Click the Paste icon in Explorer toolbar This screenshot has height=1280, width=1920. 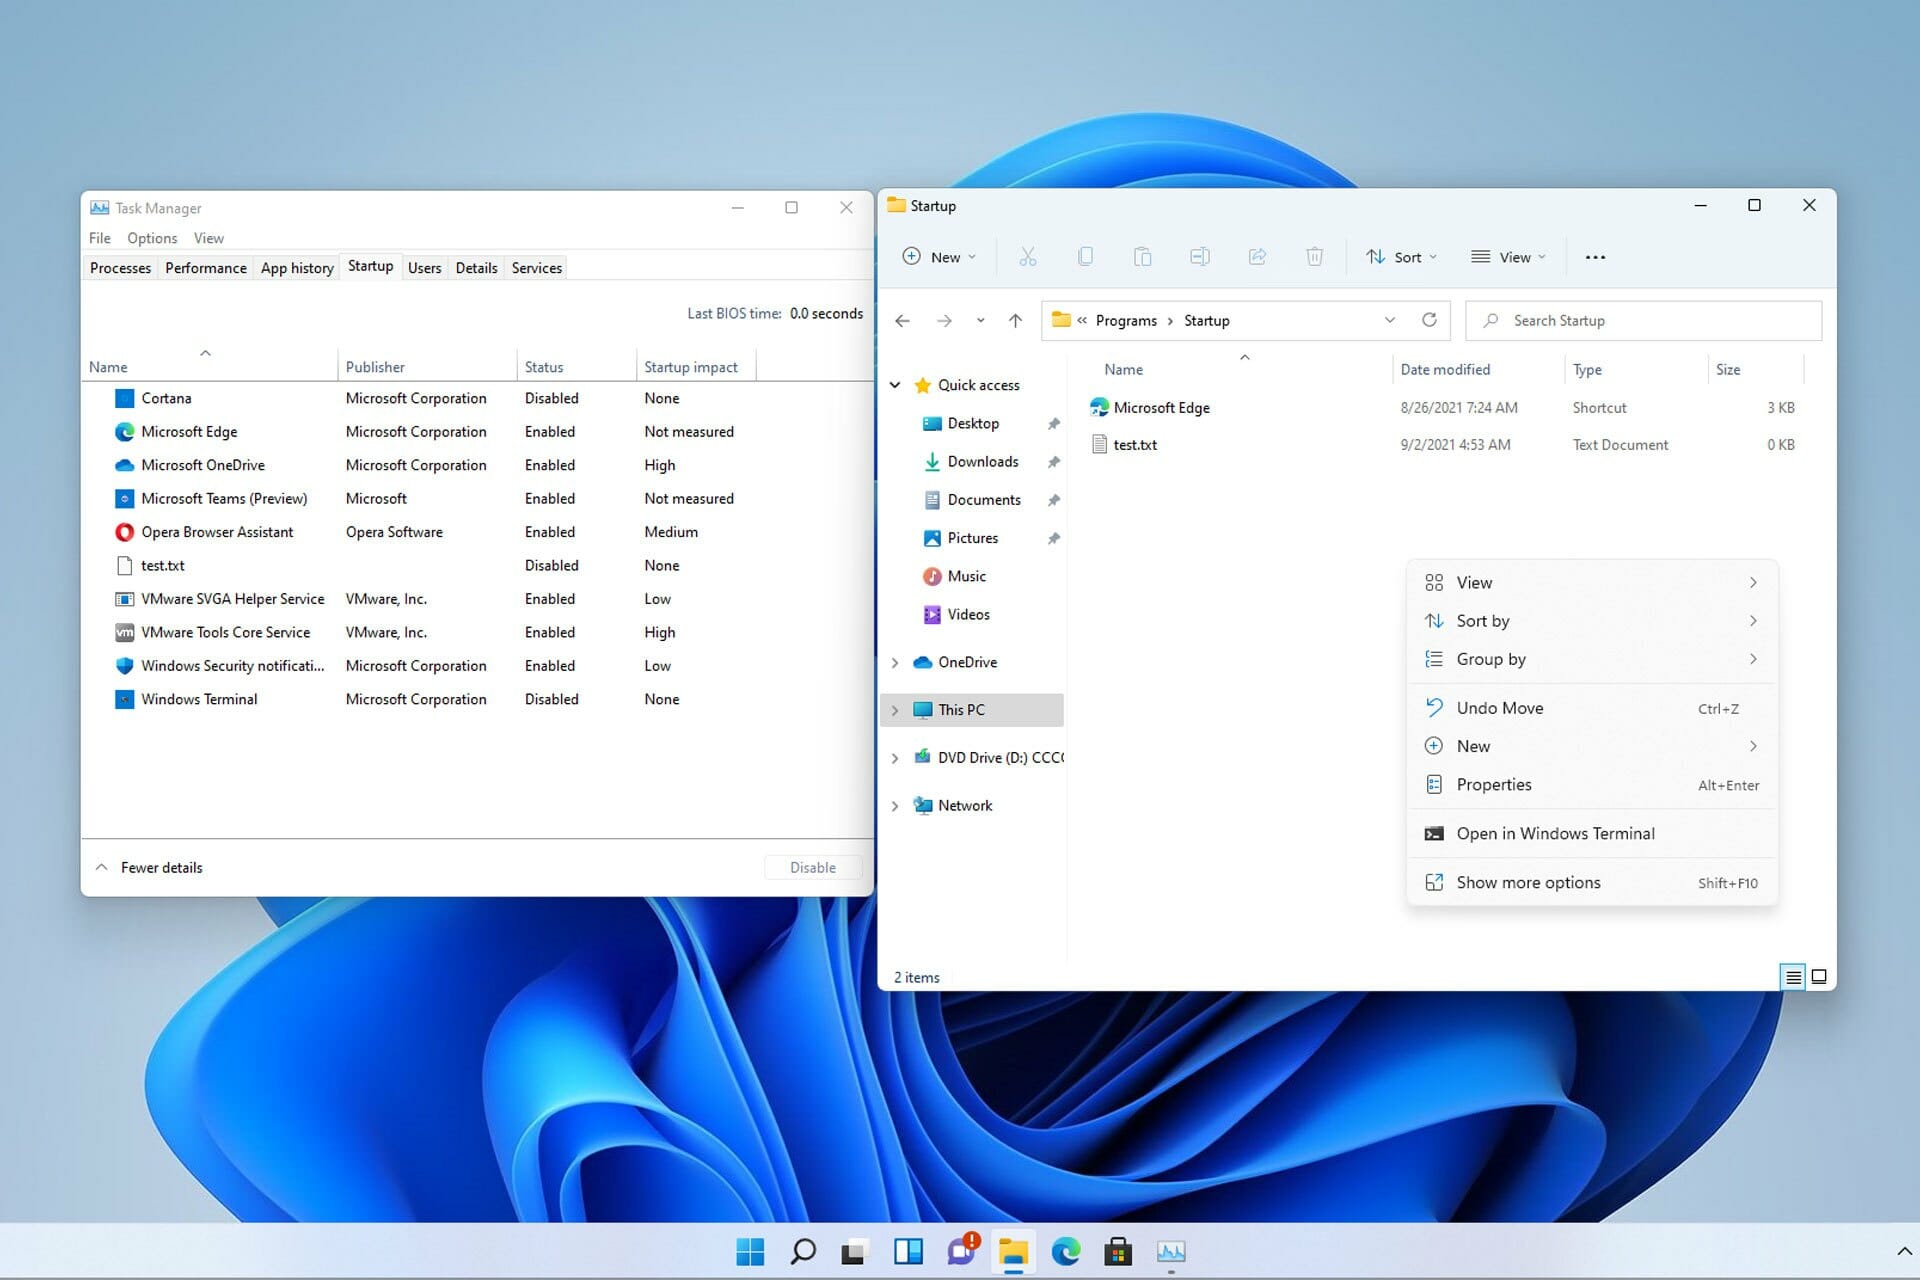click(1142, 257)
